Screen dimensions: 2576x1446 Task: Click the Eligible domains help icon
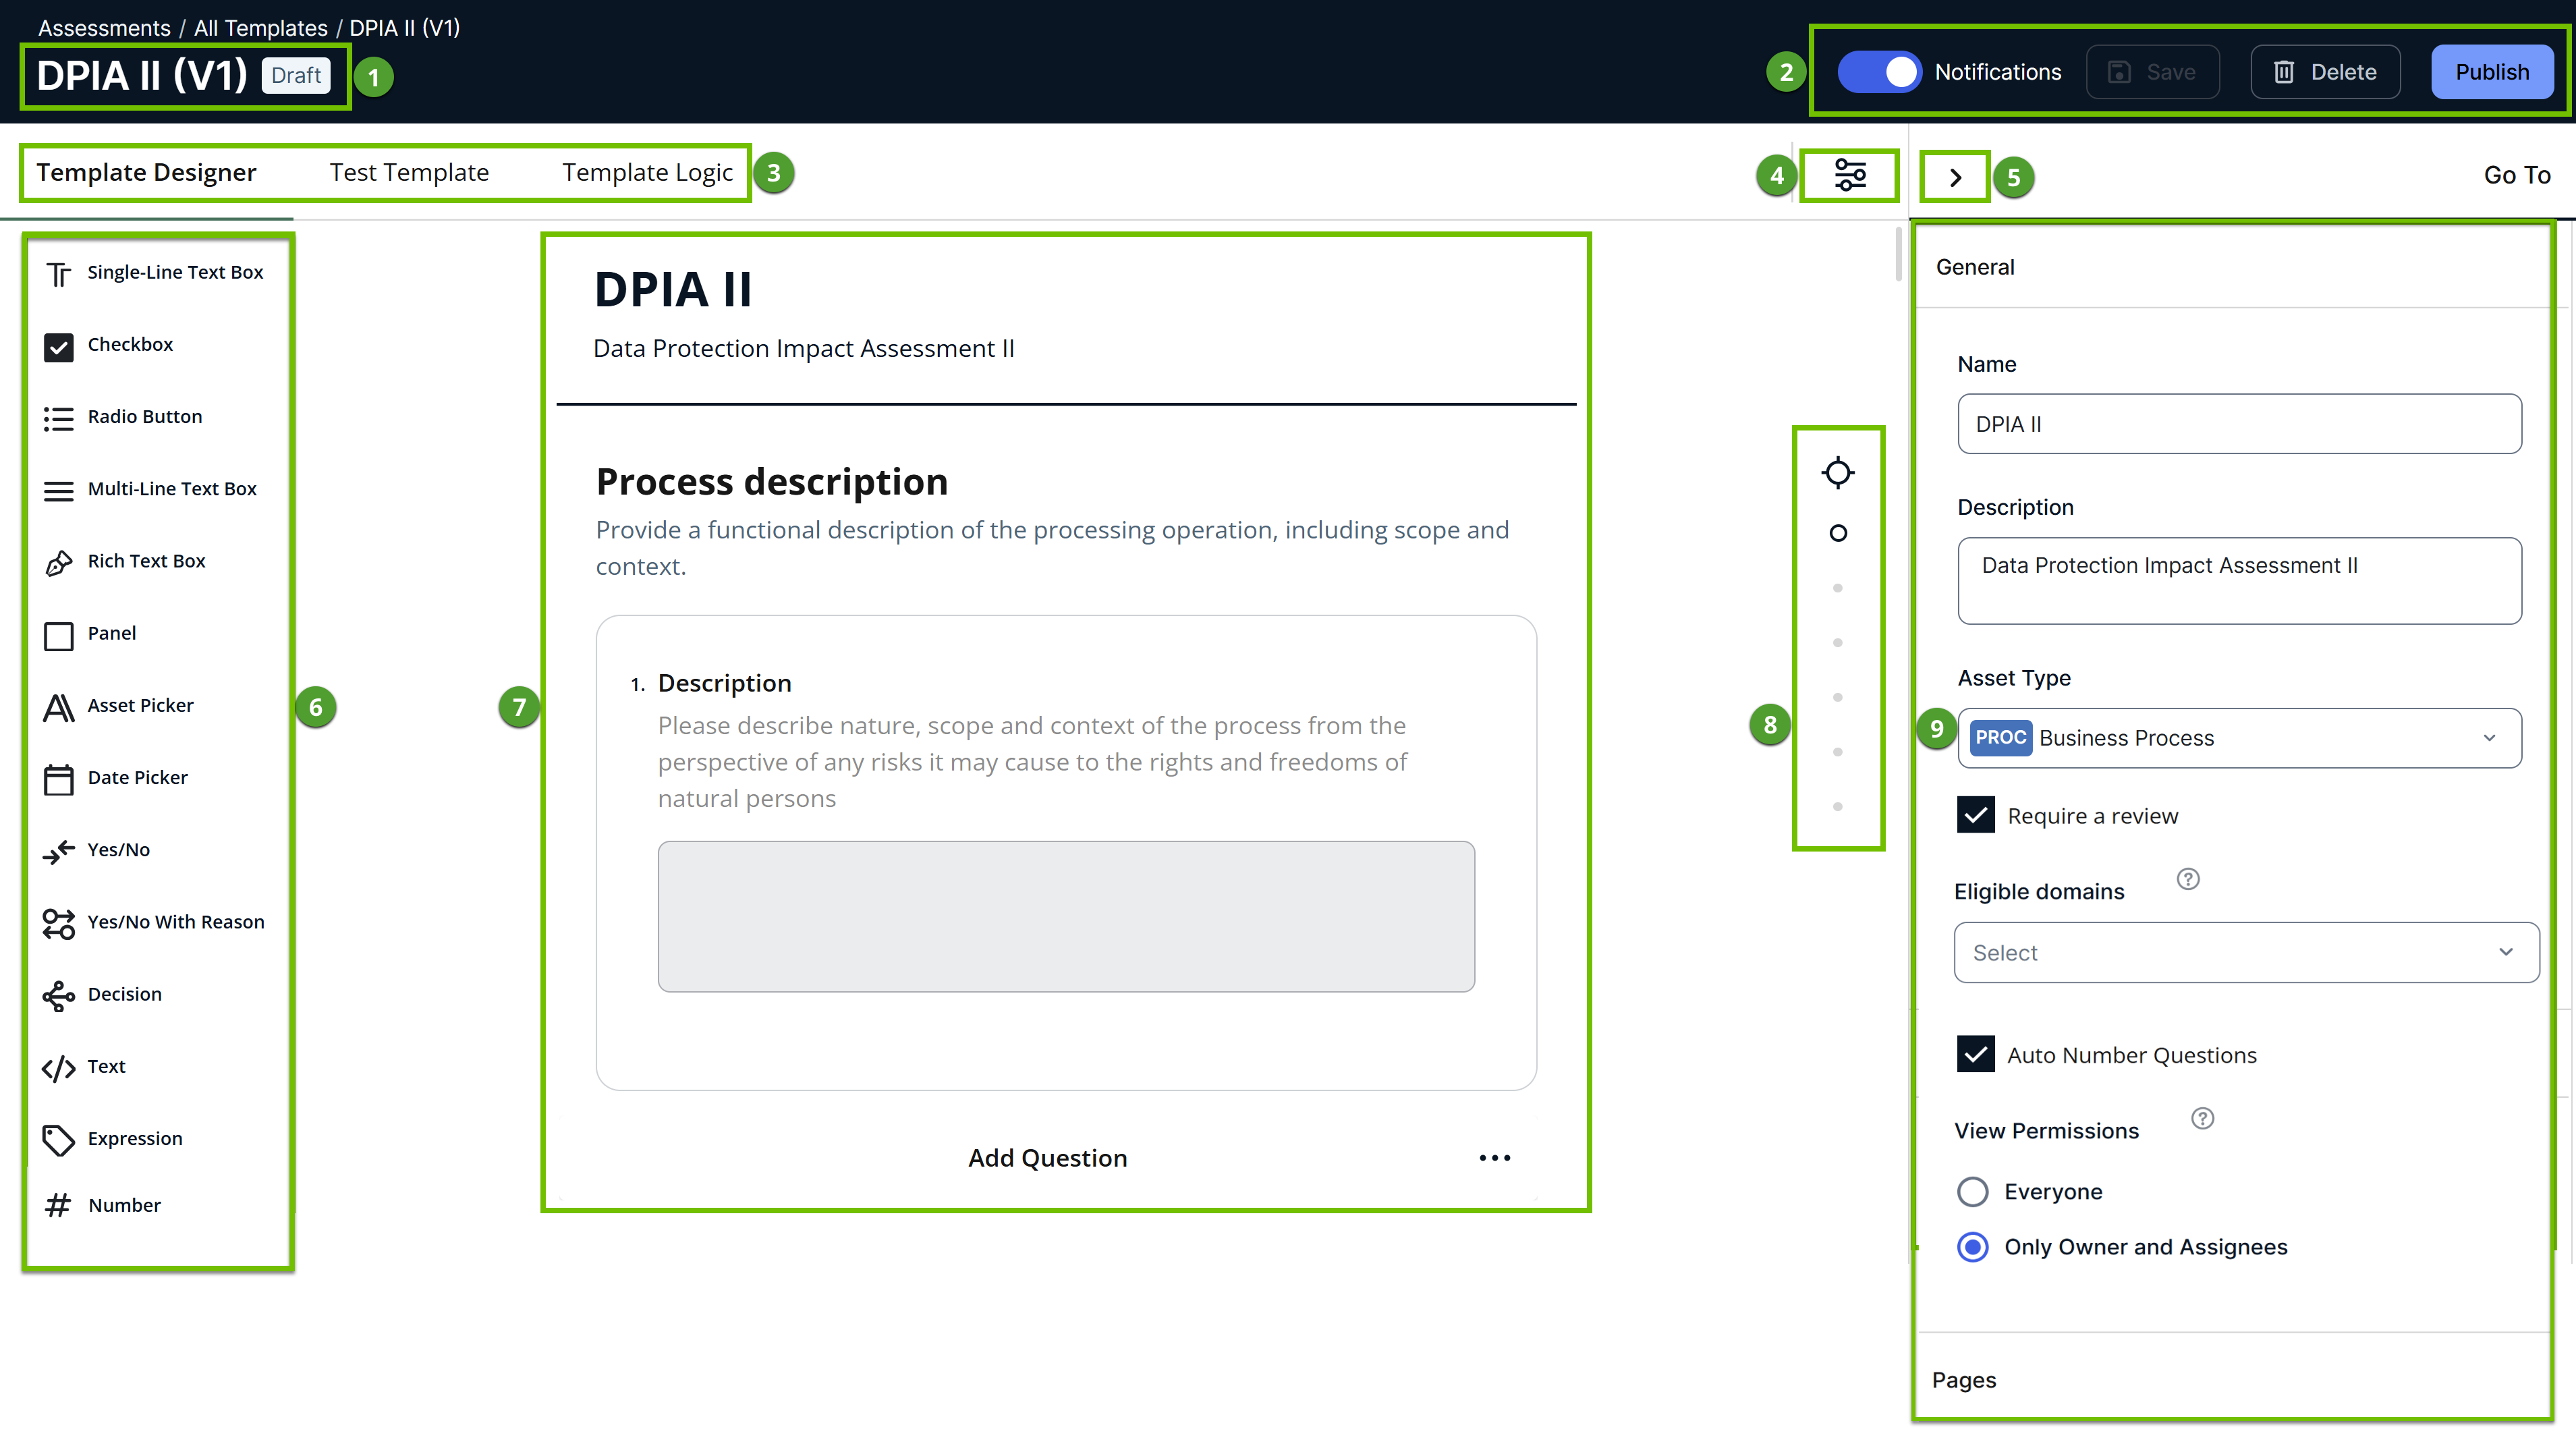2187,879
